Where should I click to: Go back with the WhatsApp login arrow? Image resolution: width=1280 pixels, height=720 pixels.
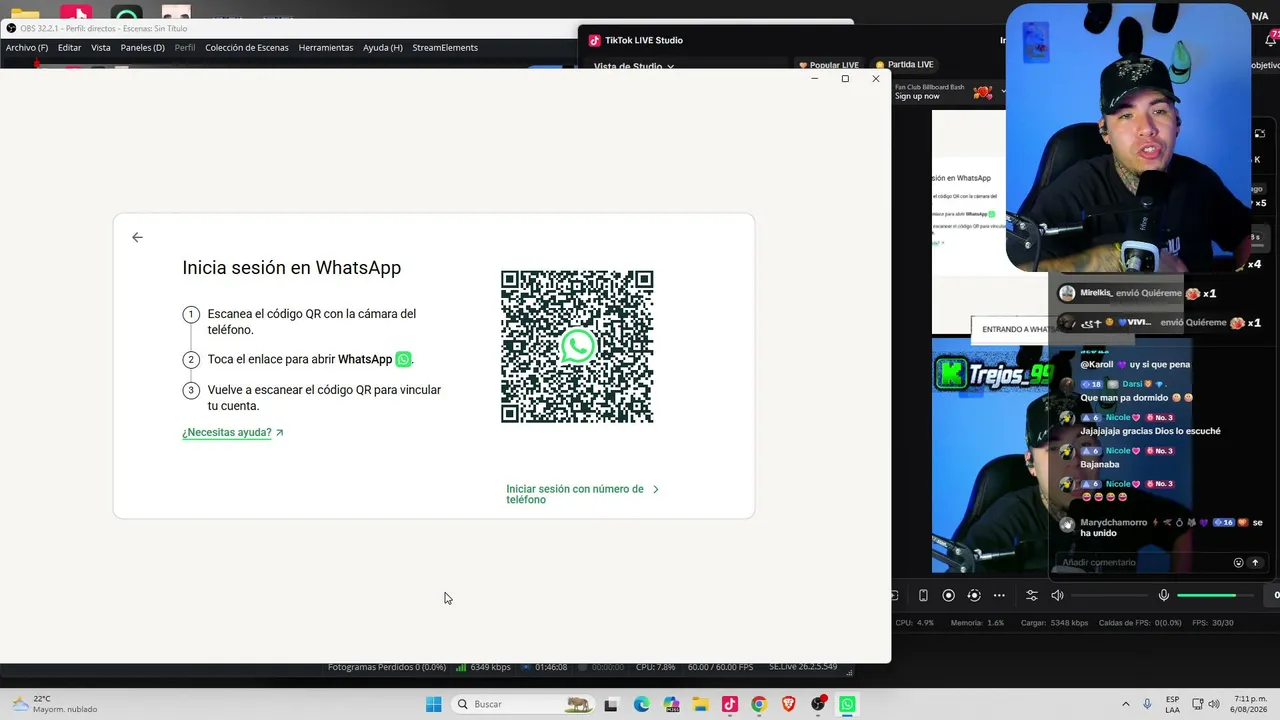coord(137,238)
